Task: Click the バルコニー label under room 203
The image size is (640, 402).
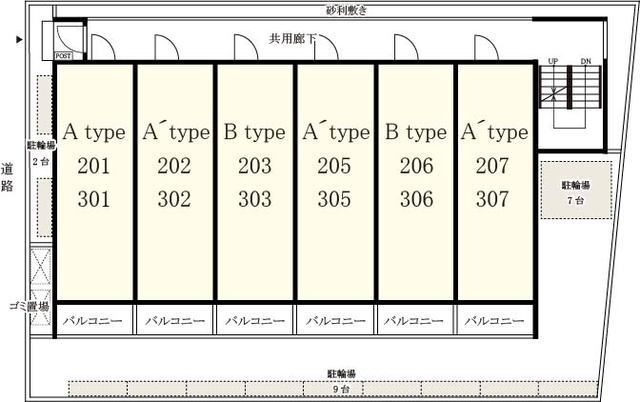Action: [255, 321]
